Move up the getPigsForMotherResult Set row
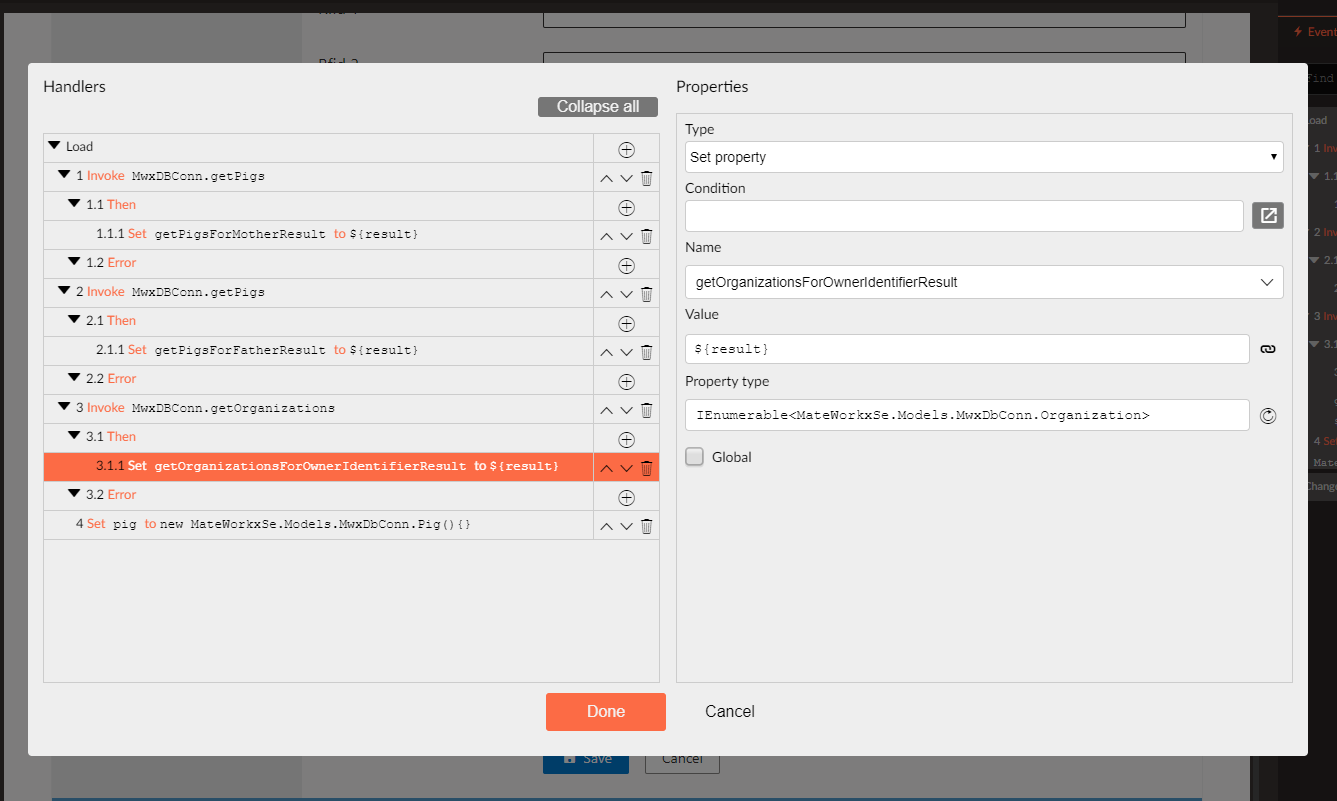This screenshot has height=801, width=1337. (606, 237)
